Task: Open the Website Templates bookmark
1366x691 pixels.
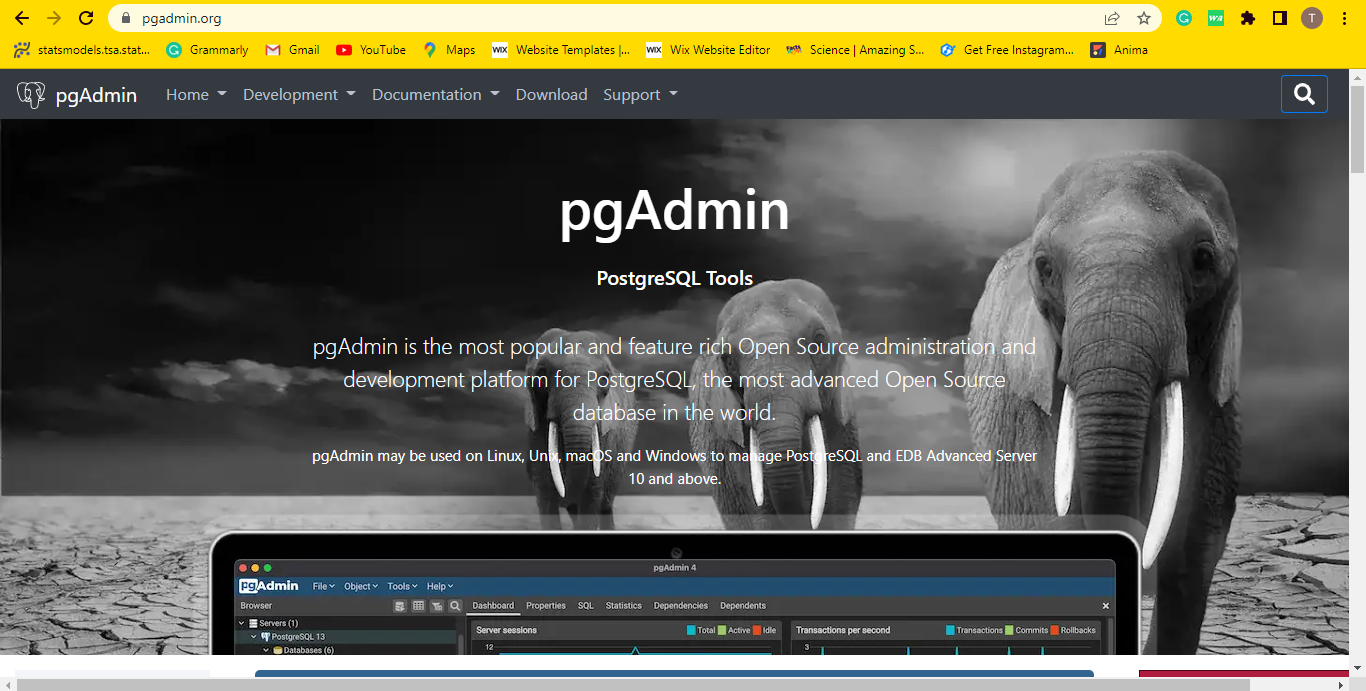Action: click(561, 50)
